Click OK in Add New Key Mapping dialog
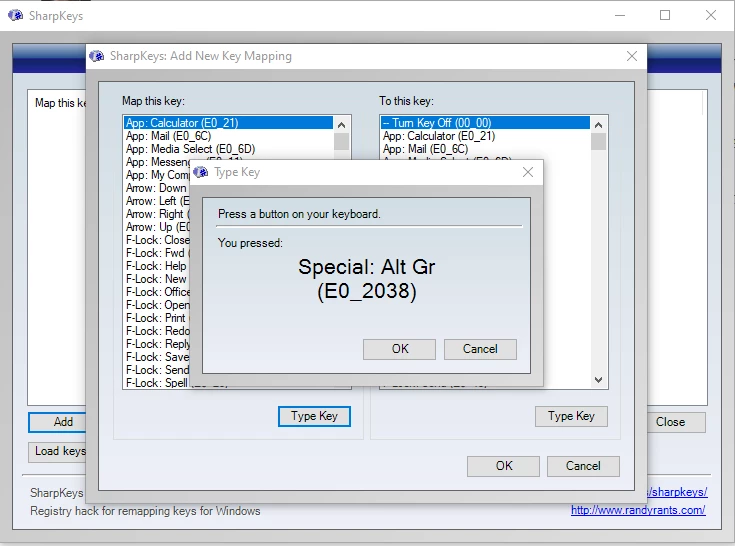This screenshot has height=546, width=735. tap(503, 466)
